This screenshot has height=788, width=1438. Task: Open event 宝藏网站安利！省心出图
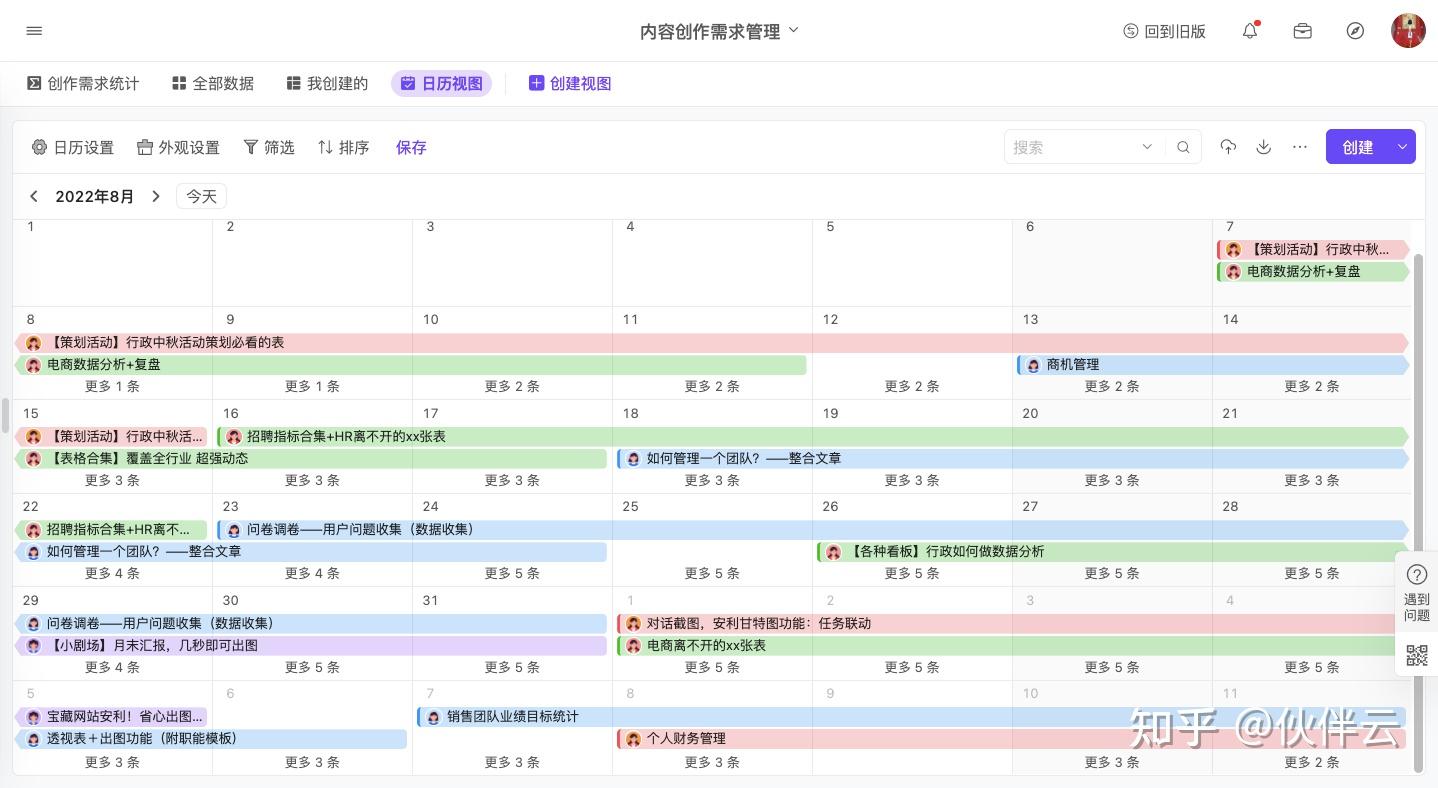[112, 717]
